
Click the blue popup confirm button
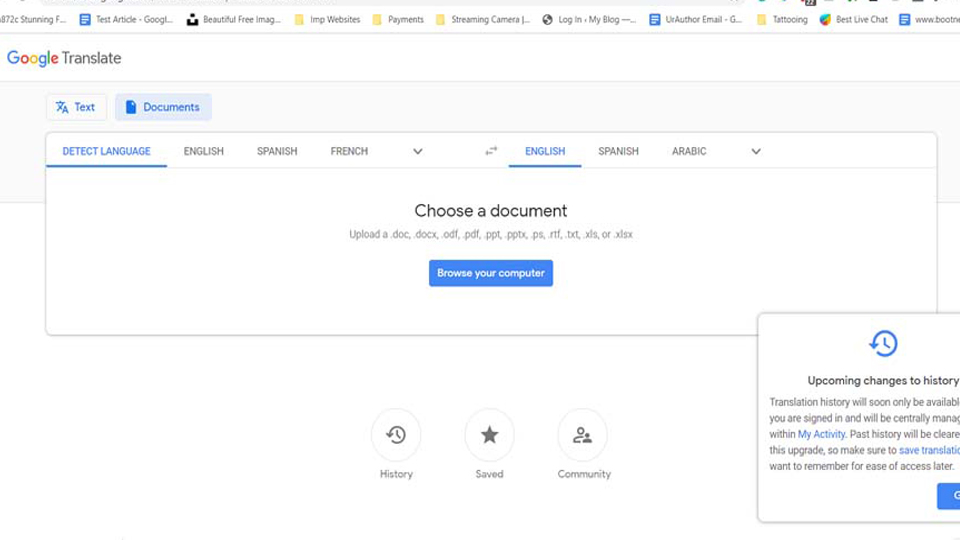pyautogui.click(x=948, y=496)
